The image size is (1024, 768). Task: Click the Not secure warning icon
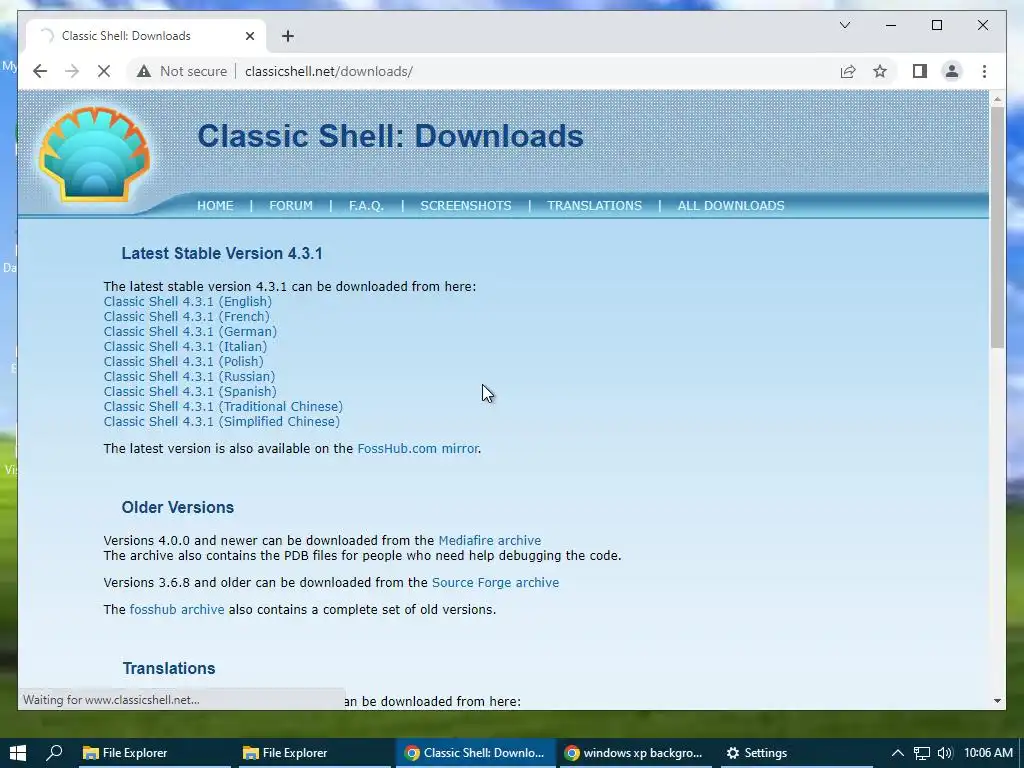point(144,71)
